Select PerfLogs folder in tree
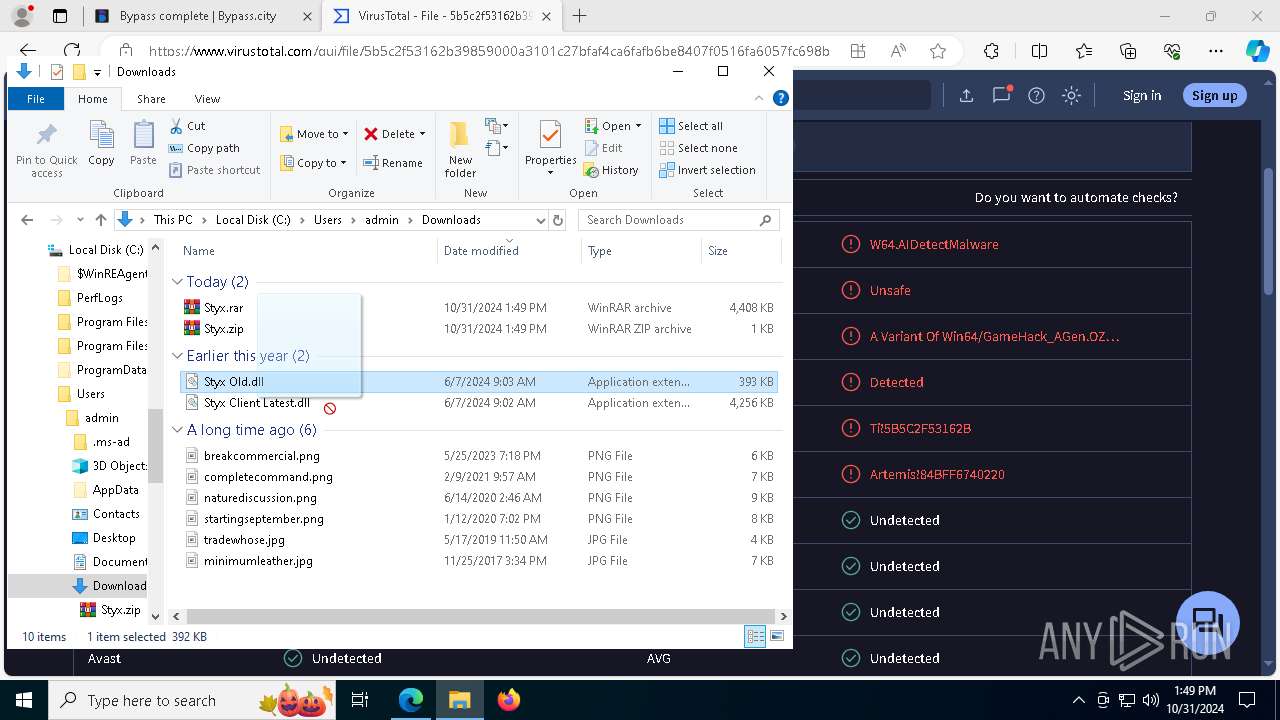The image size is (1280, 720). click(x=90, y=298)
